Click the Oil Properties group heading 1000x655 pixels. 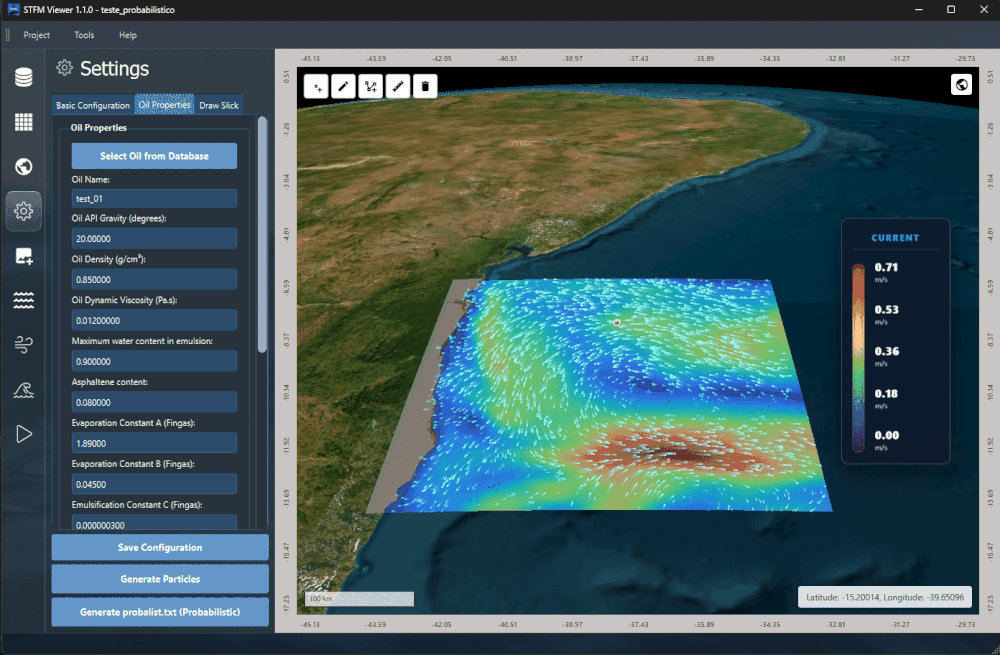click(99, 128)
